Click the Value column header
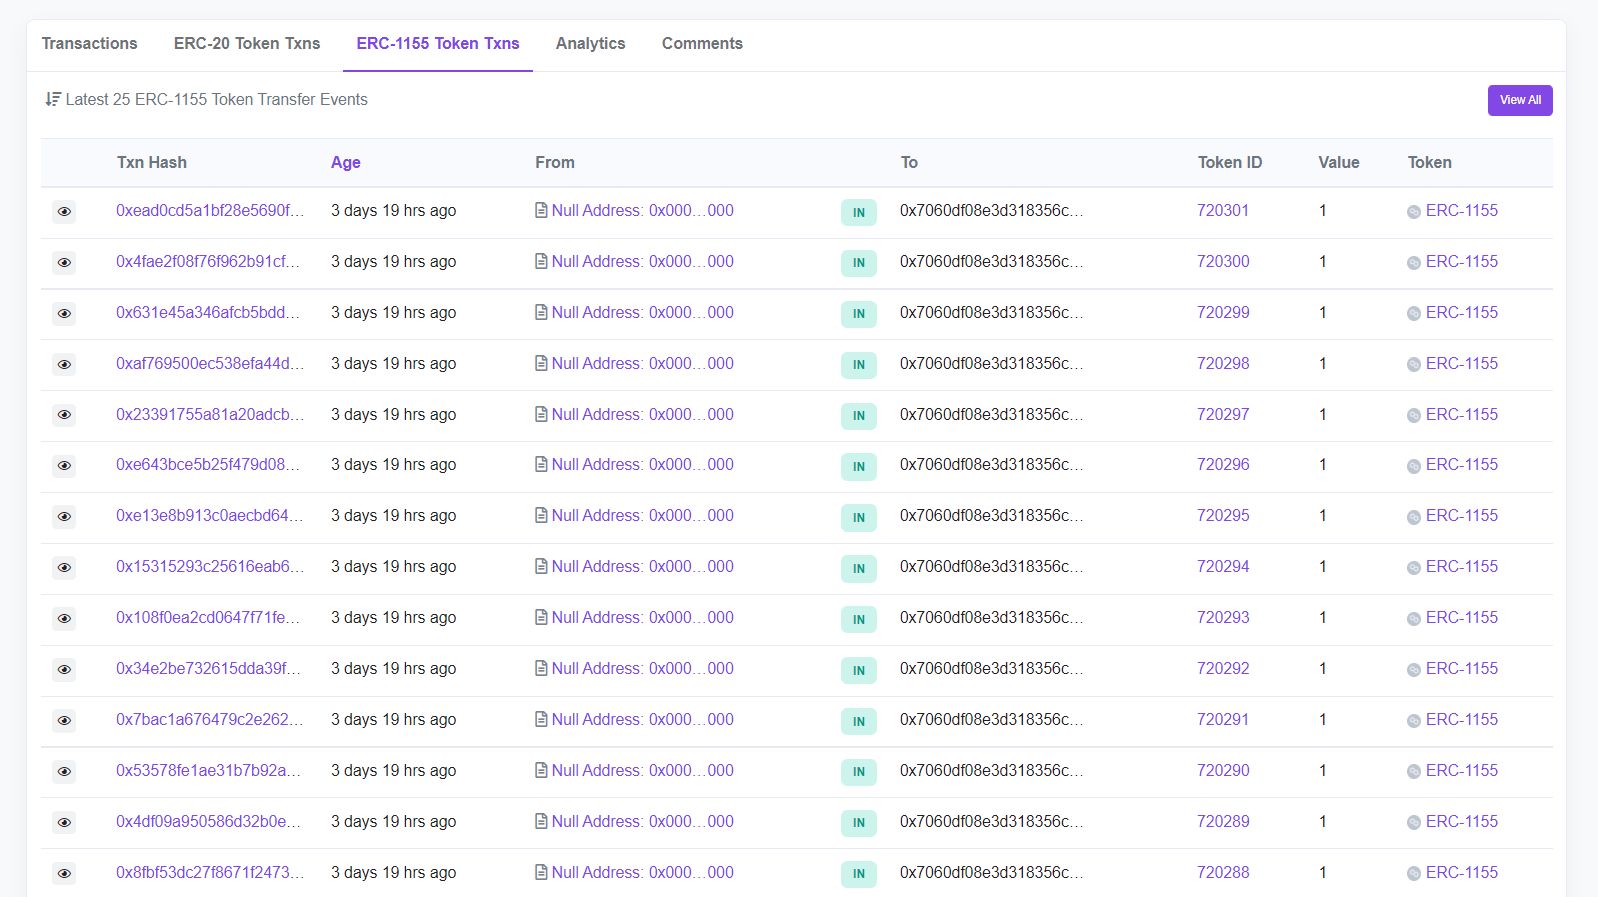This screenshot has width=1598, height=897. 1339,162
